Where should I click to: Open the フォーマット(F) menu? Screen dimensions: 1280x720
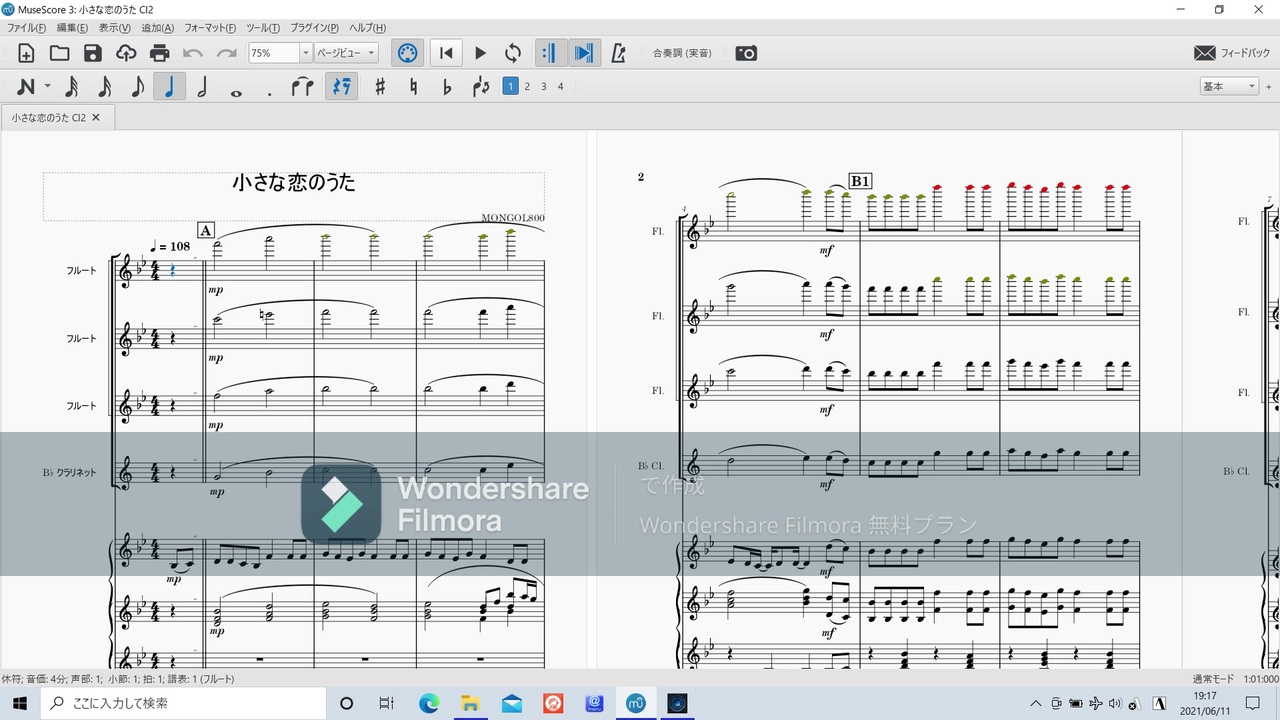coord(210,28)
